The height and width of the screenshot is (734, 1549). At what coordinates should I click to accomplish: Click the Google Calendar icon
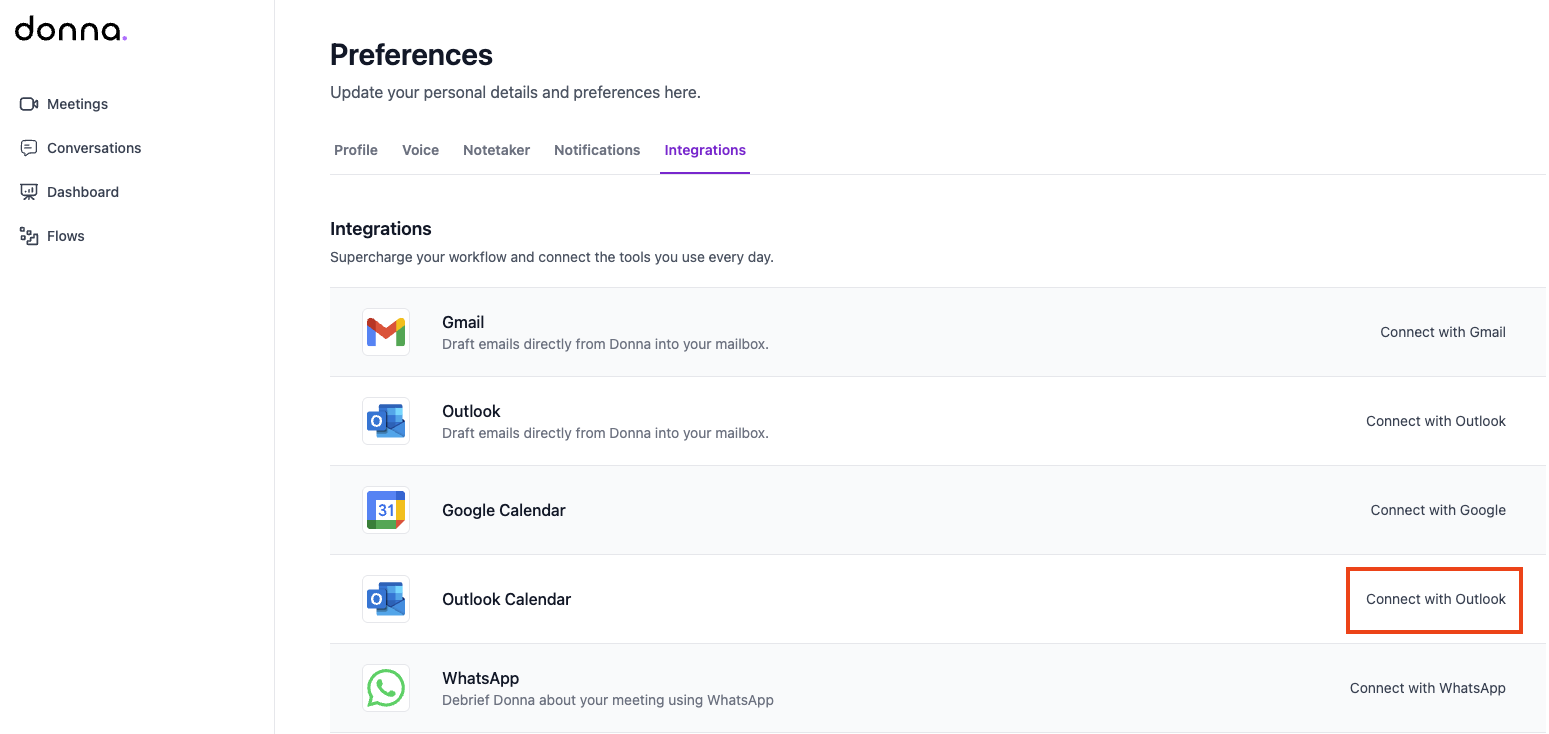pyautogui.click(x=386, y=510)
